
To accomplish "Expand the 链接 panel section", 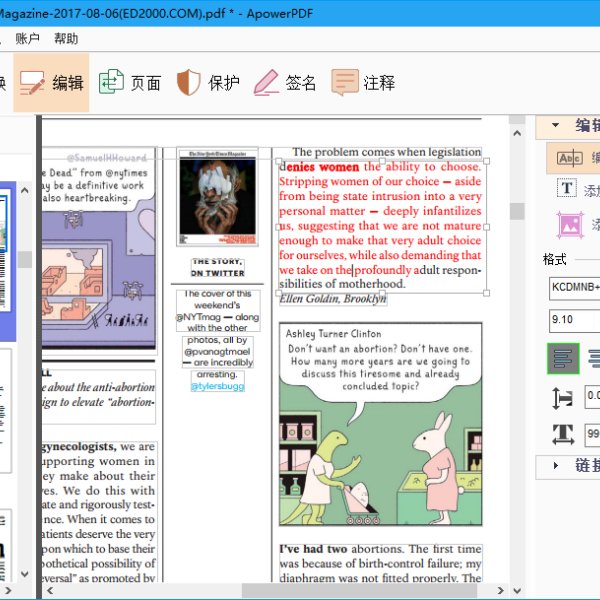I will tap(556, 466).
